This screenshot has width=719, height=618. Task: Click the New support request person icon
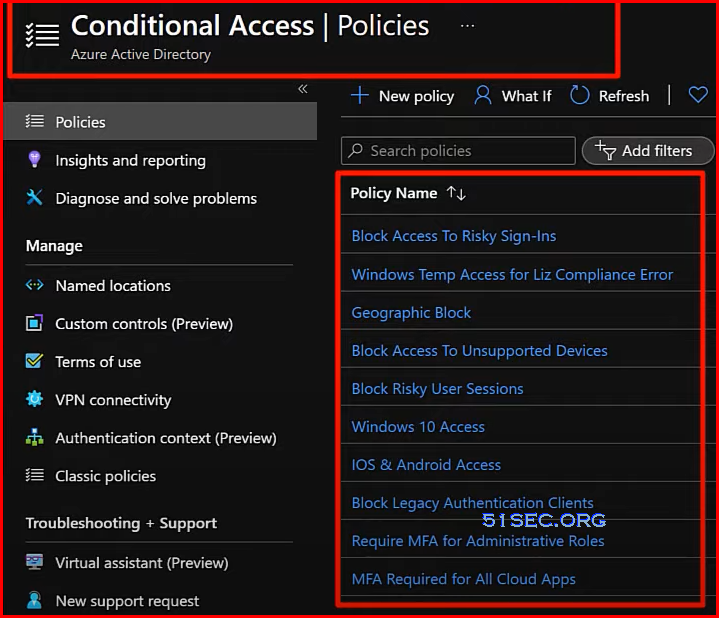[x=34, y=600]
